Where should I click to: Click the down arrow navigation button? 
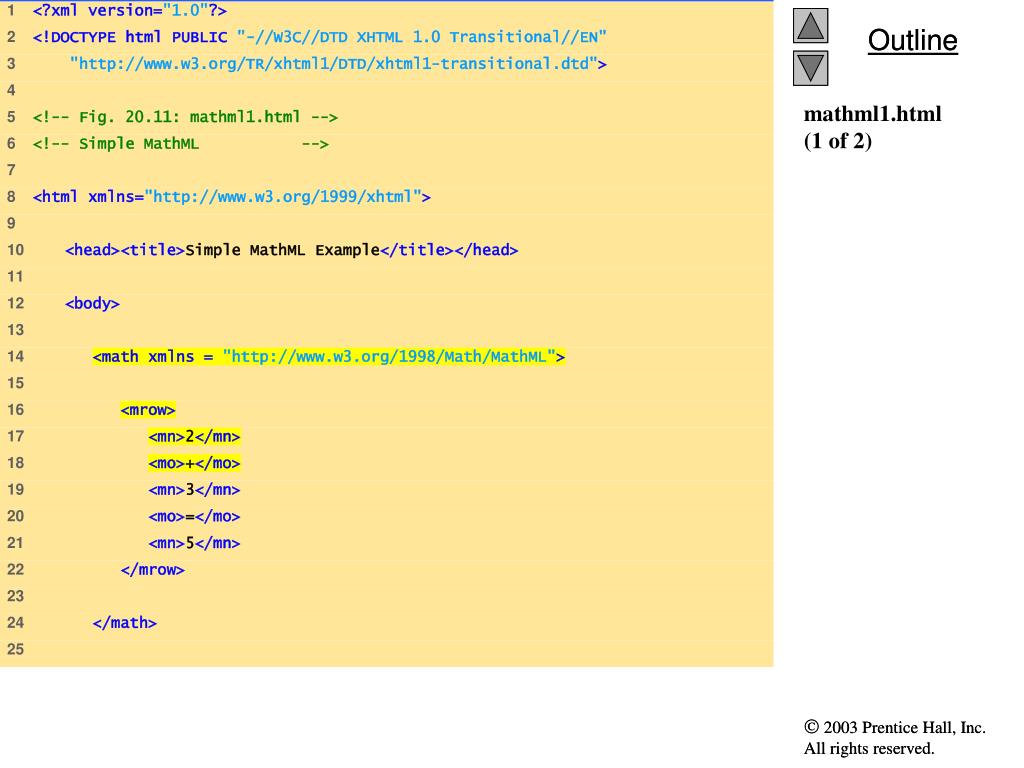(x=810, y=69)
